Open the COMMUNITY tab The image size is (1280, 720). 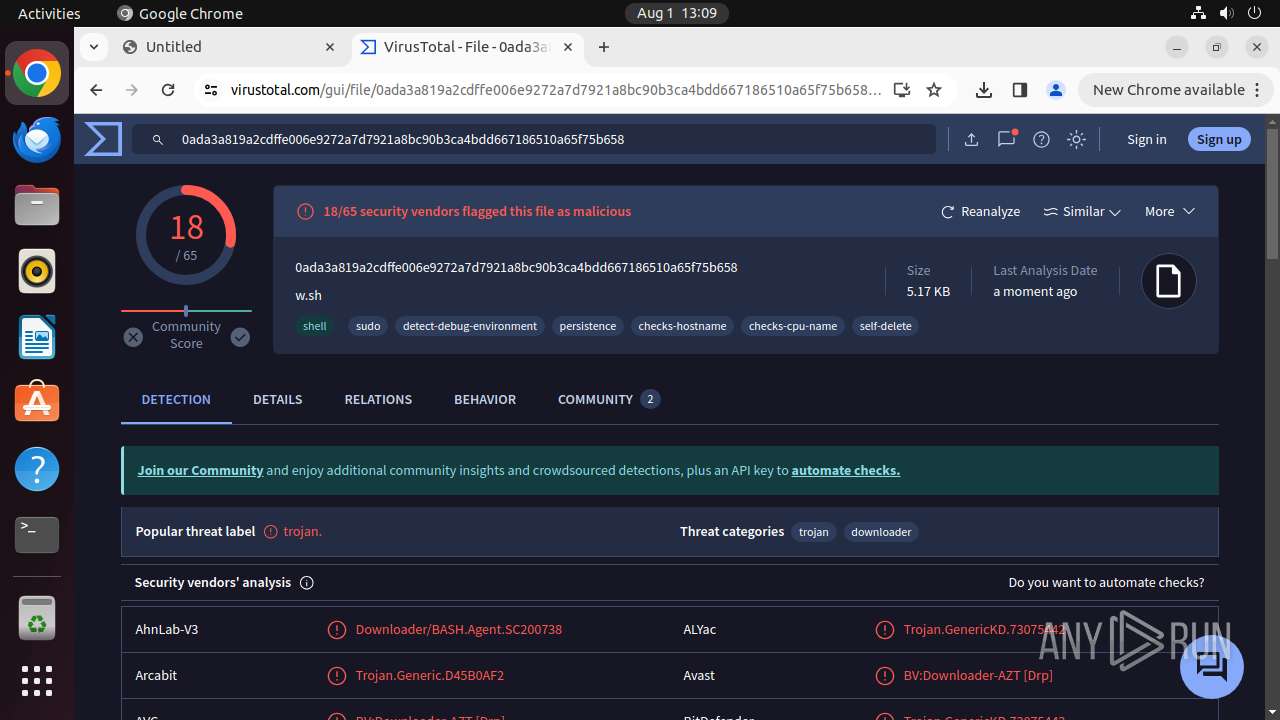[609, 399]
